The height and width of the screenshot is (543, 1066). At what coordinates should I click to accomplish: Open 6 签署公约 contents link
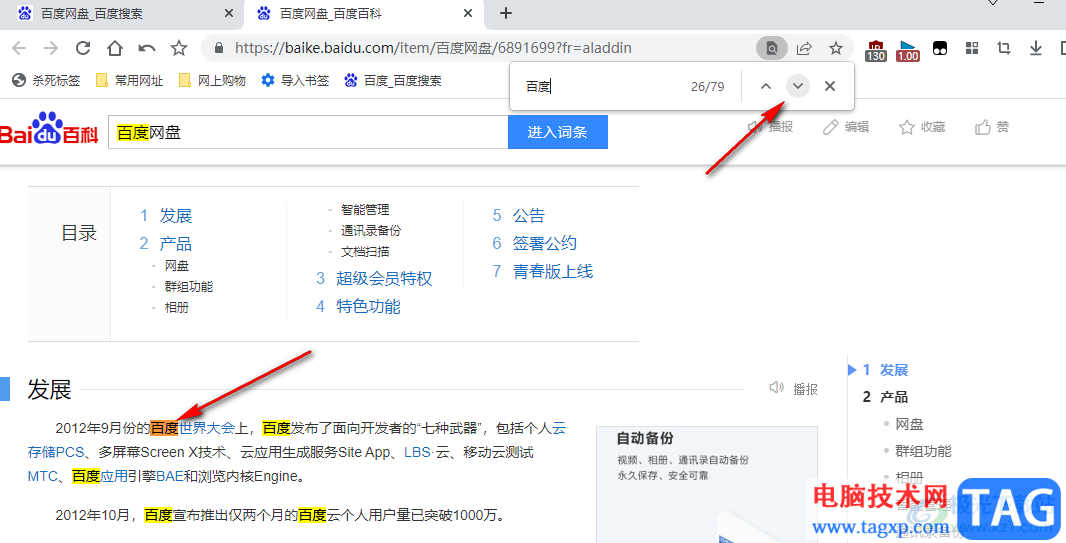534,243
